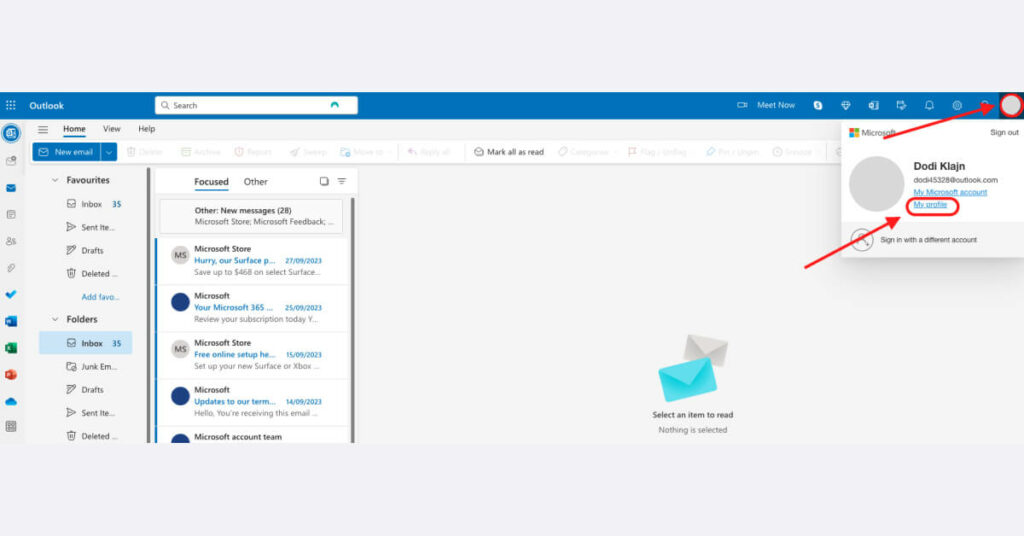Click into the Search box

(x=256, y=105)
